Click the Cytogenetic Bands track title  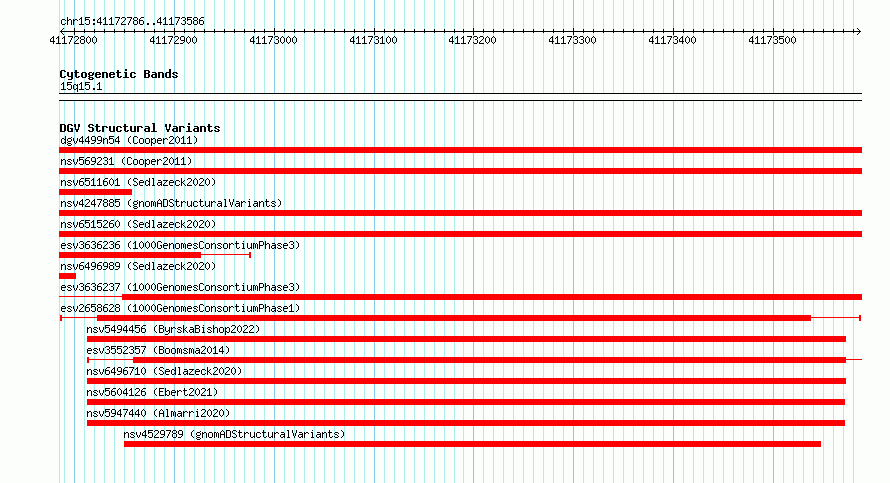(119, 74)
